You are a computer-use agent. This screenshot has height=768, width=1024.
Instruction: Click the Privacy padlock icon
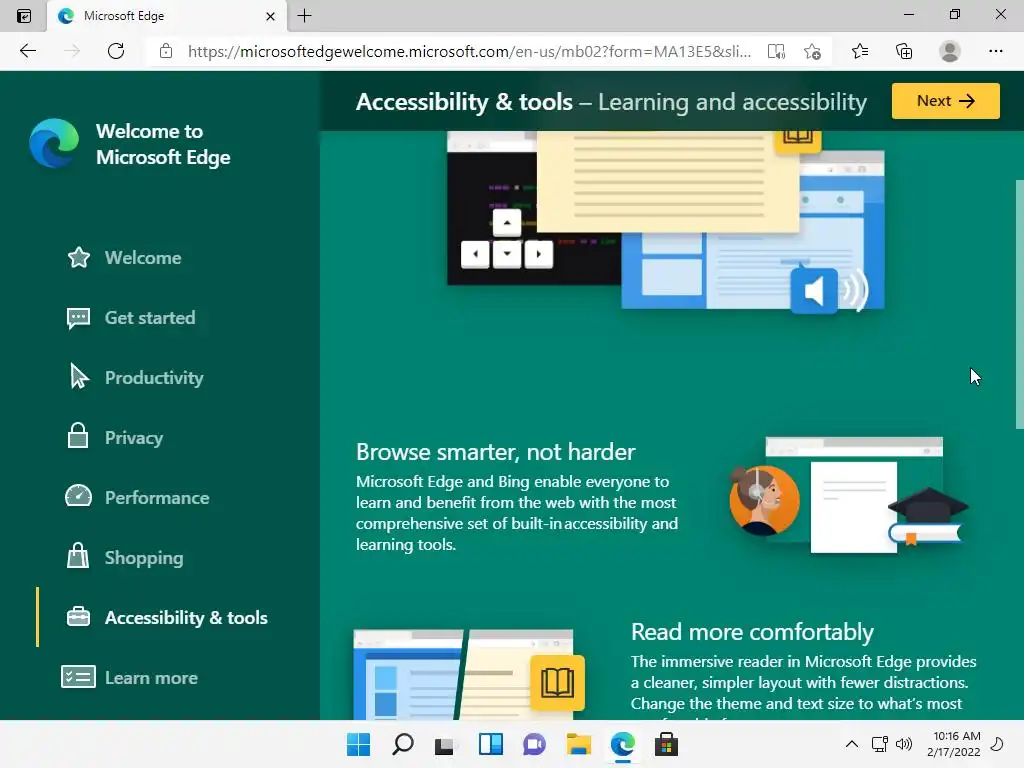(78, 436)
